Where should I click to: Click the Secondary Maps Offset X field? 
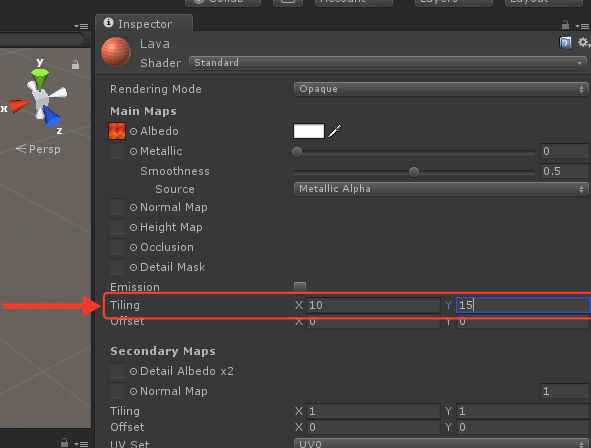pyautogui.click(x=373, y=427)
